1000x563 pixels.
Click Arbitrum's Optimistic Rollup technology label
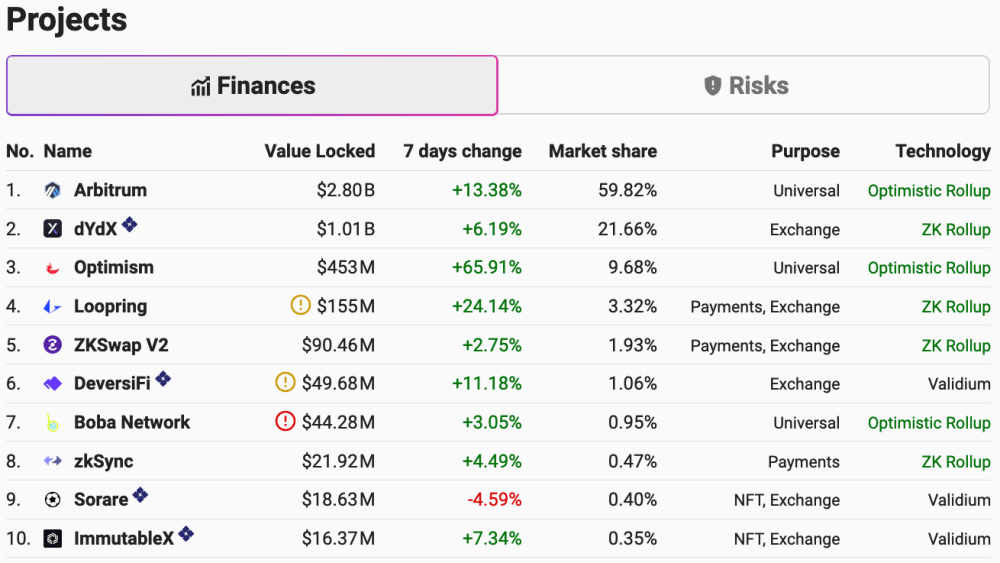[929, 191]
